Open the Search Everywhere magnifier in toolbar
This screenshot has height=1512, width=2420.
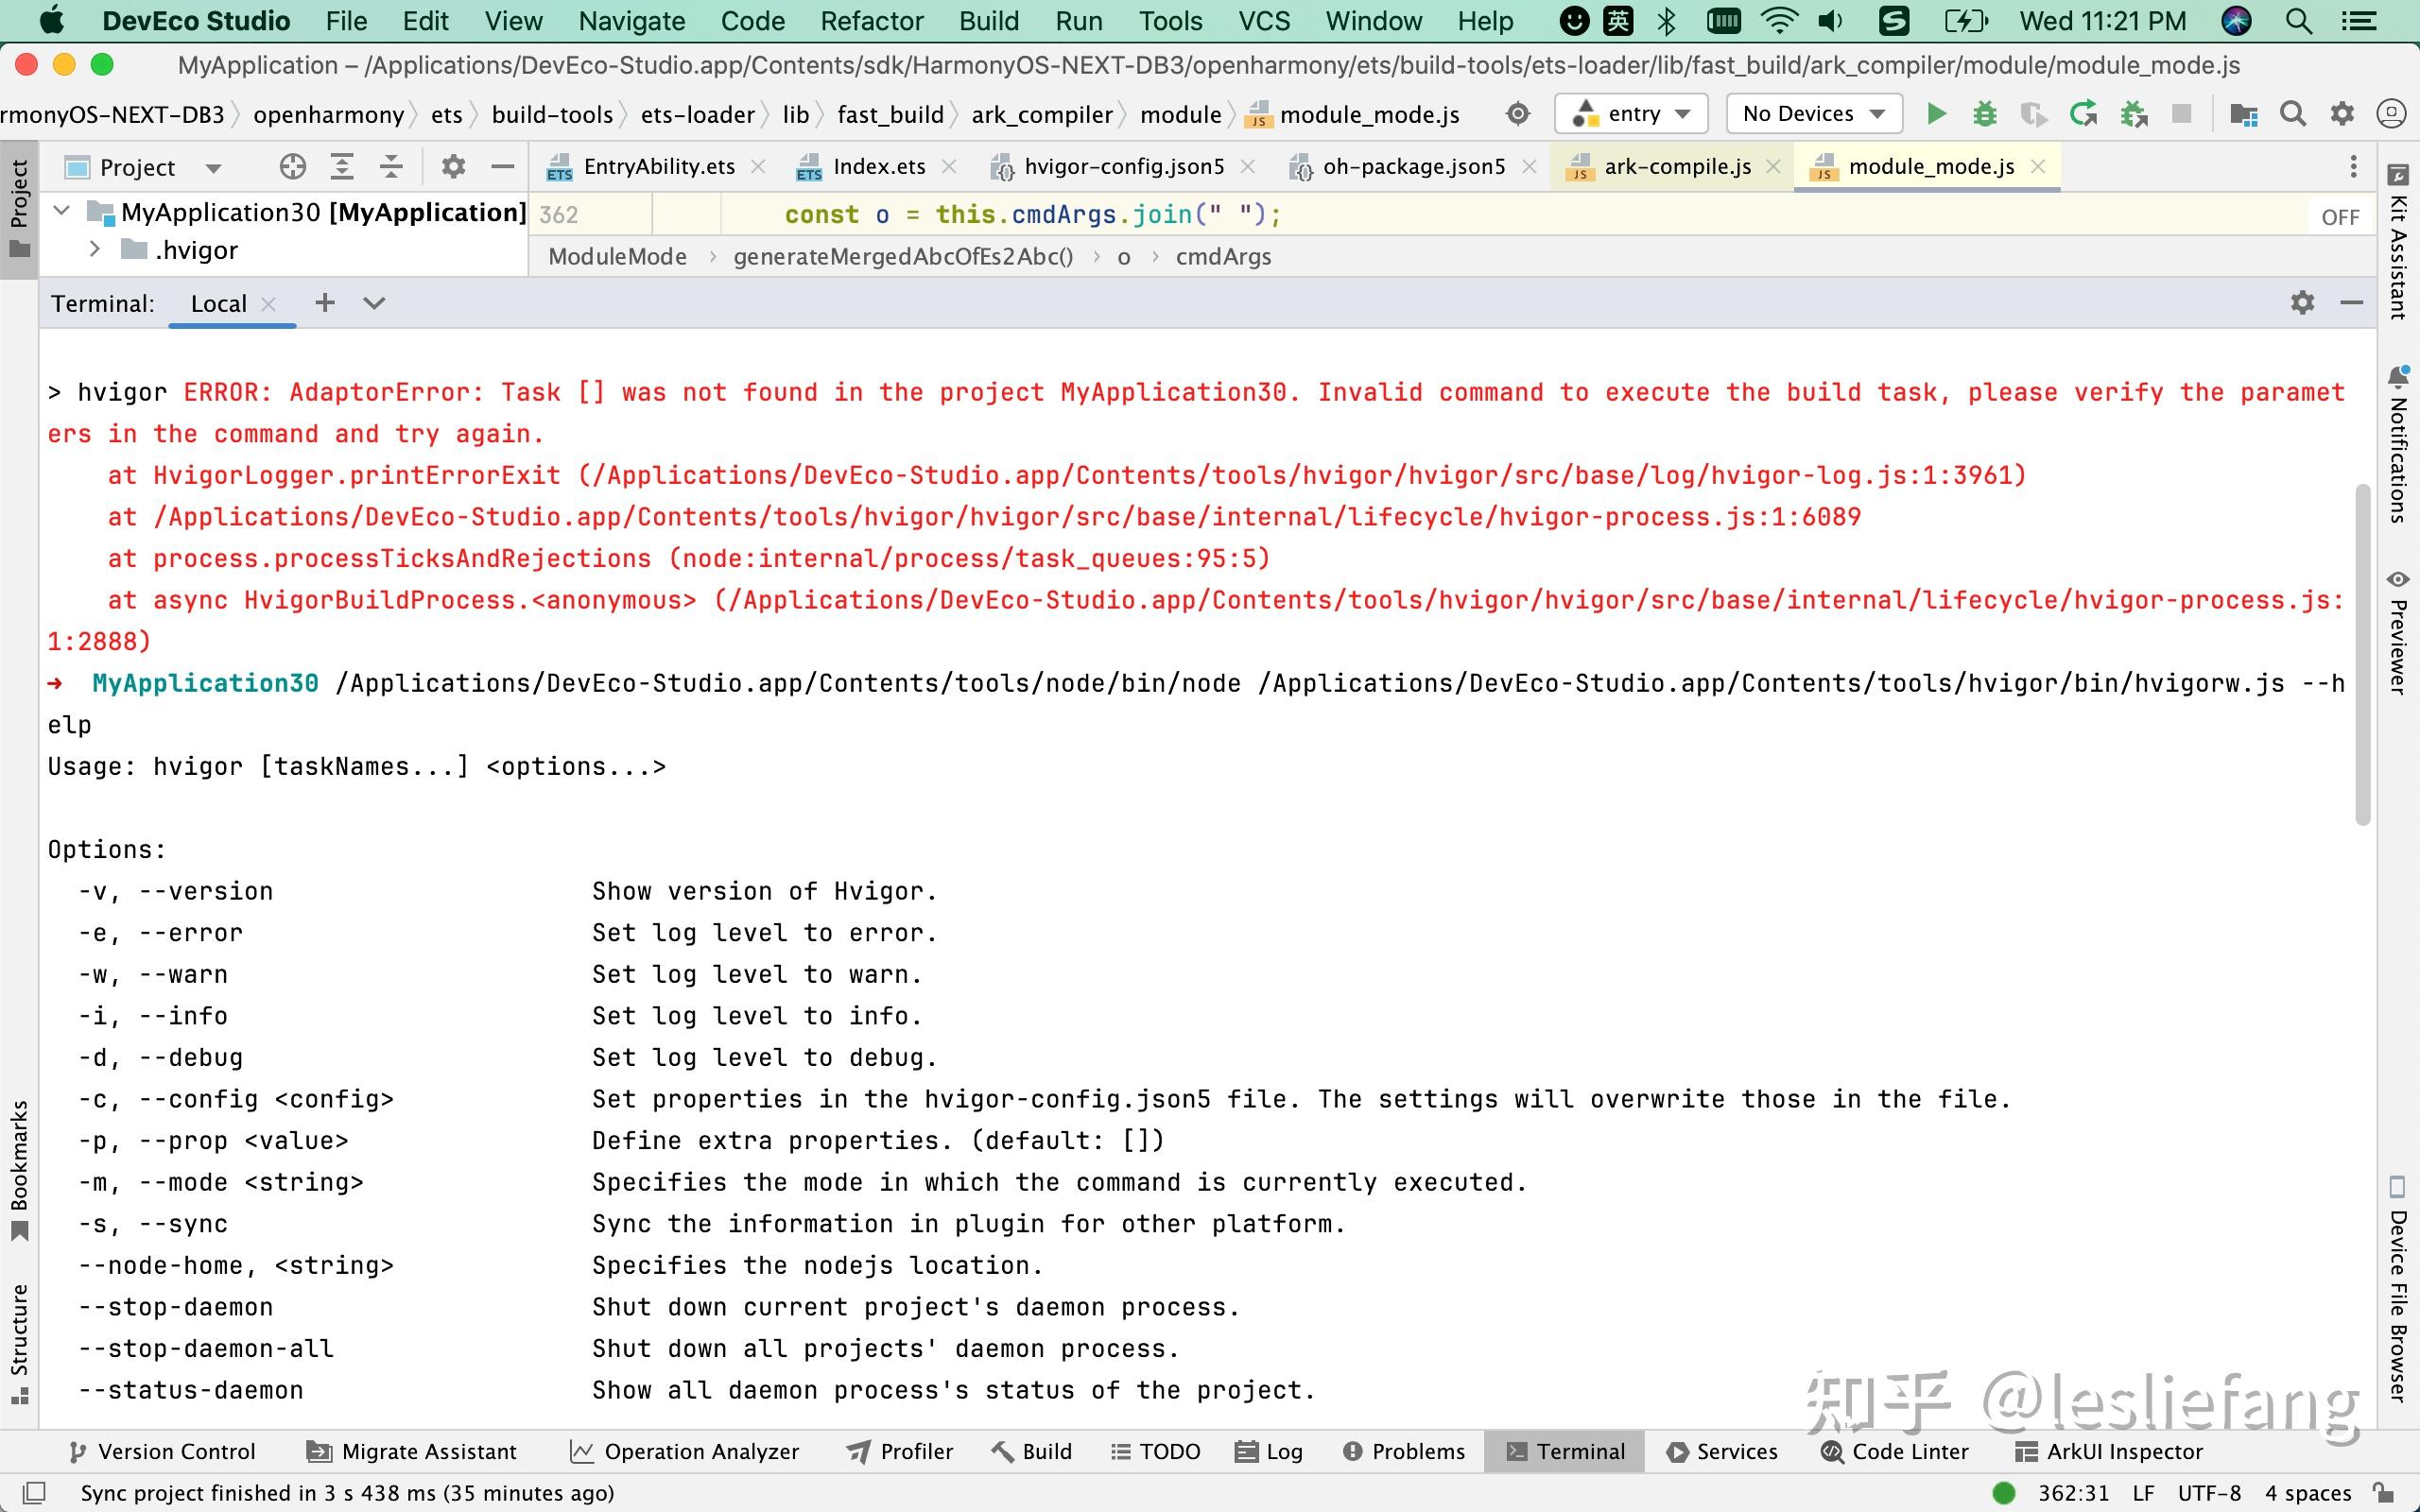2293,114
